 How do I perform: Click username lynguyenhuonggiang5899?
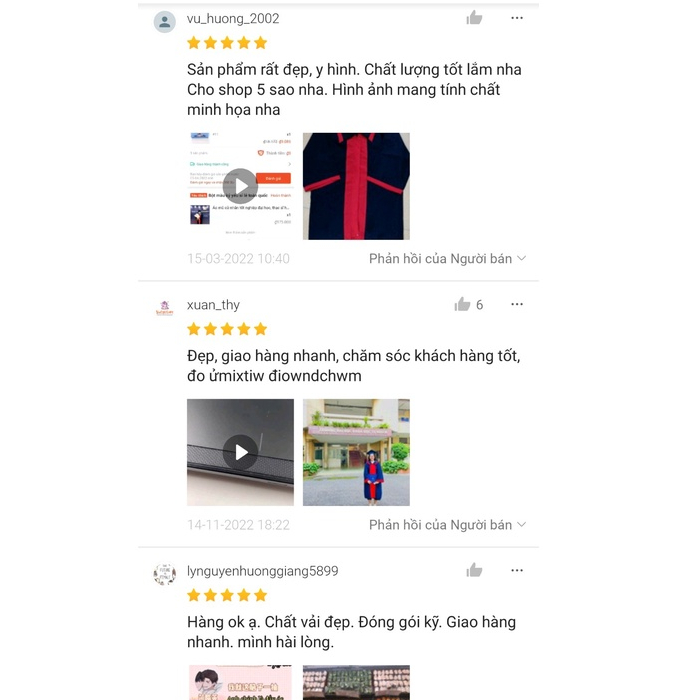pyautogui.click(x=262, y=571)
